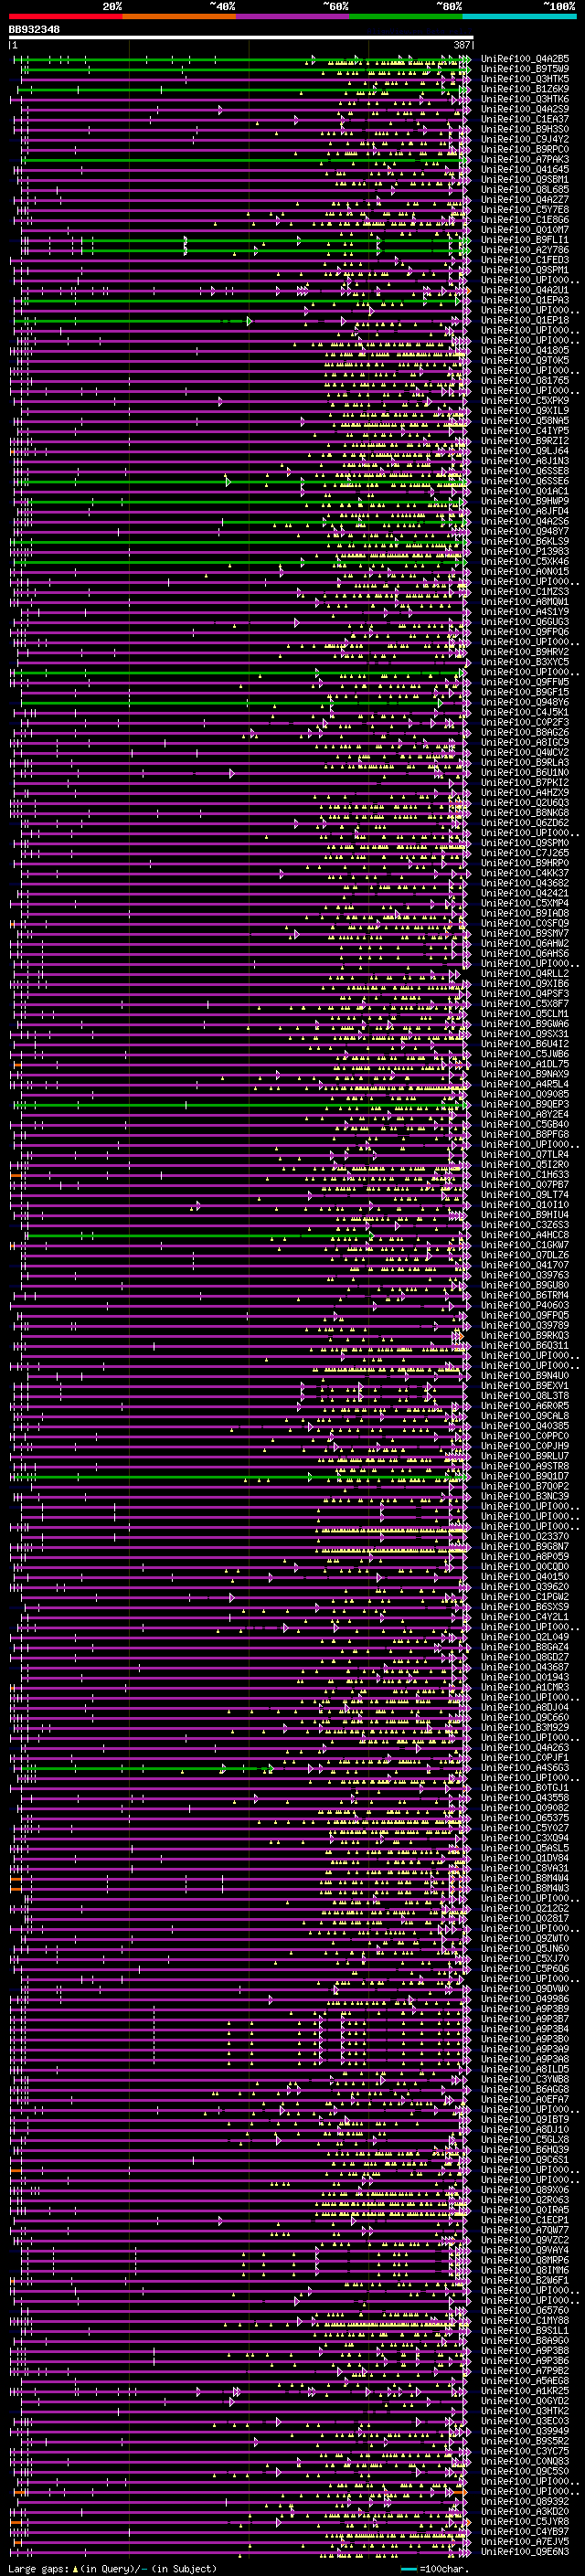This screenshot has height=2576, width=585.
Task: Open hit UniRef100_B9T5W9
Action: coord(525,69)
